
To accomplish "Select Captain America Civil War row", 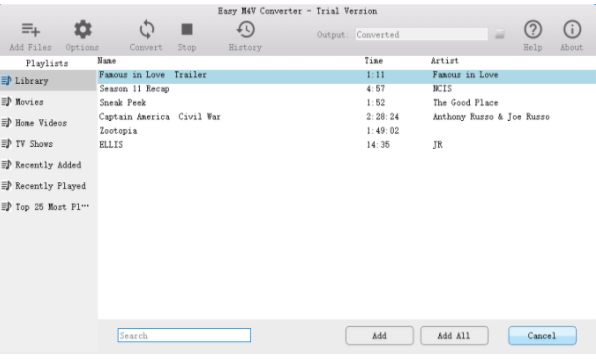I will click(347, 117).
